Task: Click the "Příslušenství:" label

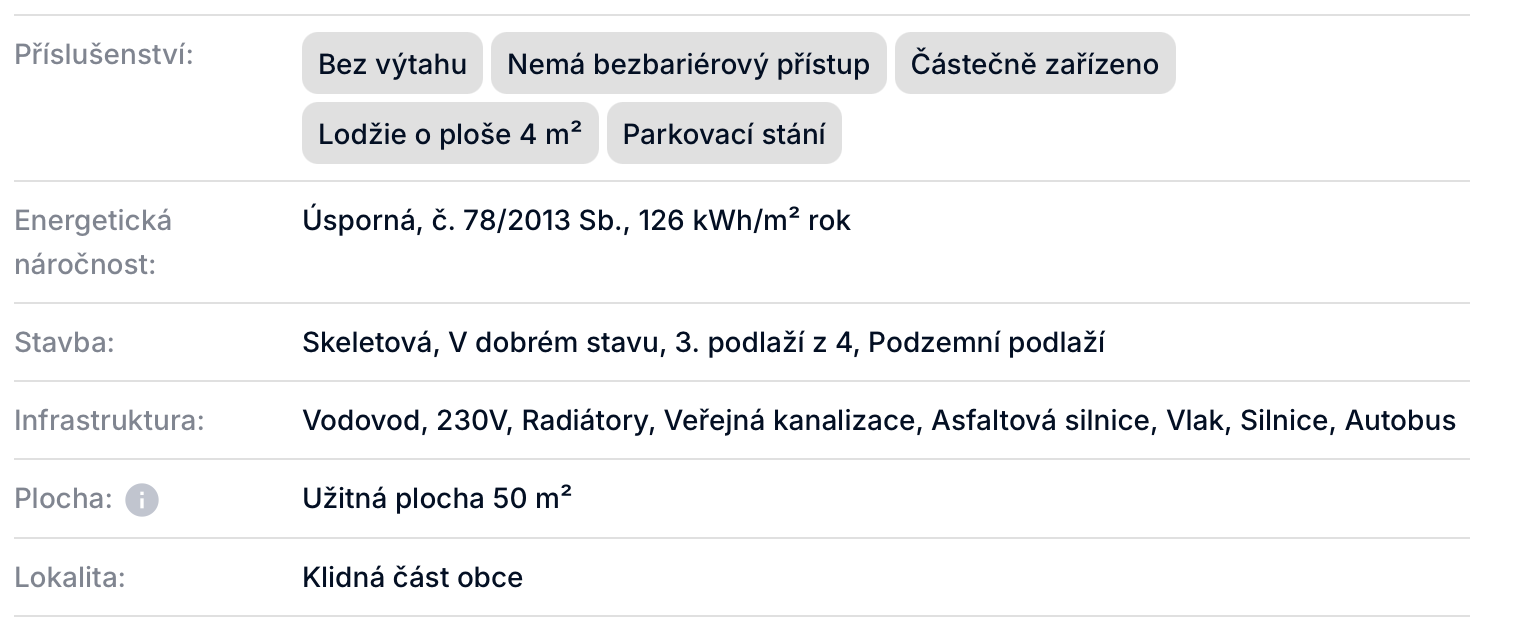Action: coord(104,54)
